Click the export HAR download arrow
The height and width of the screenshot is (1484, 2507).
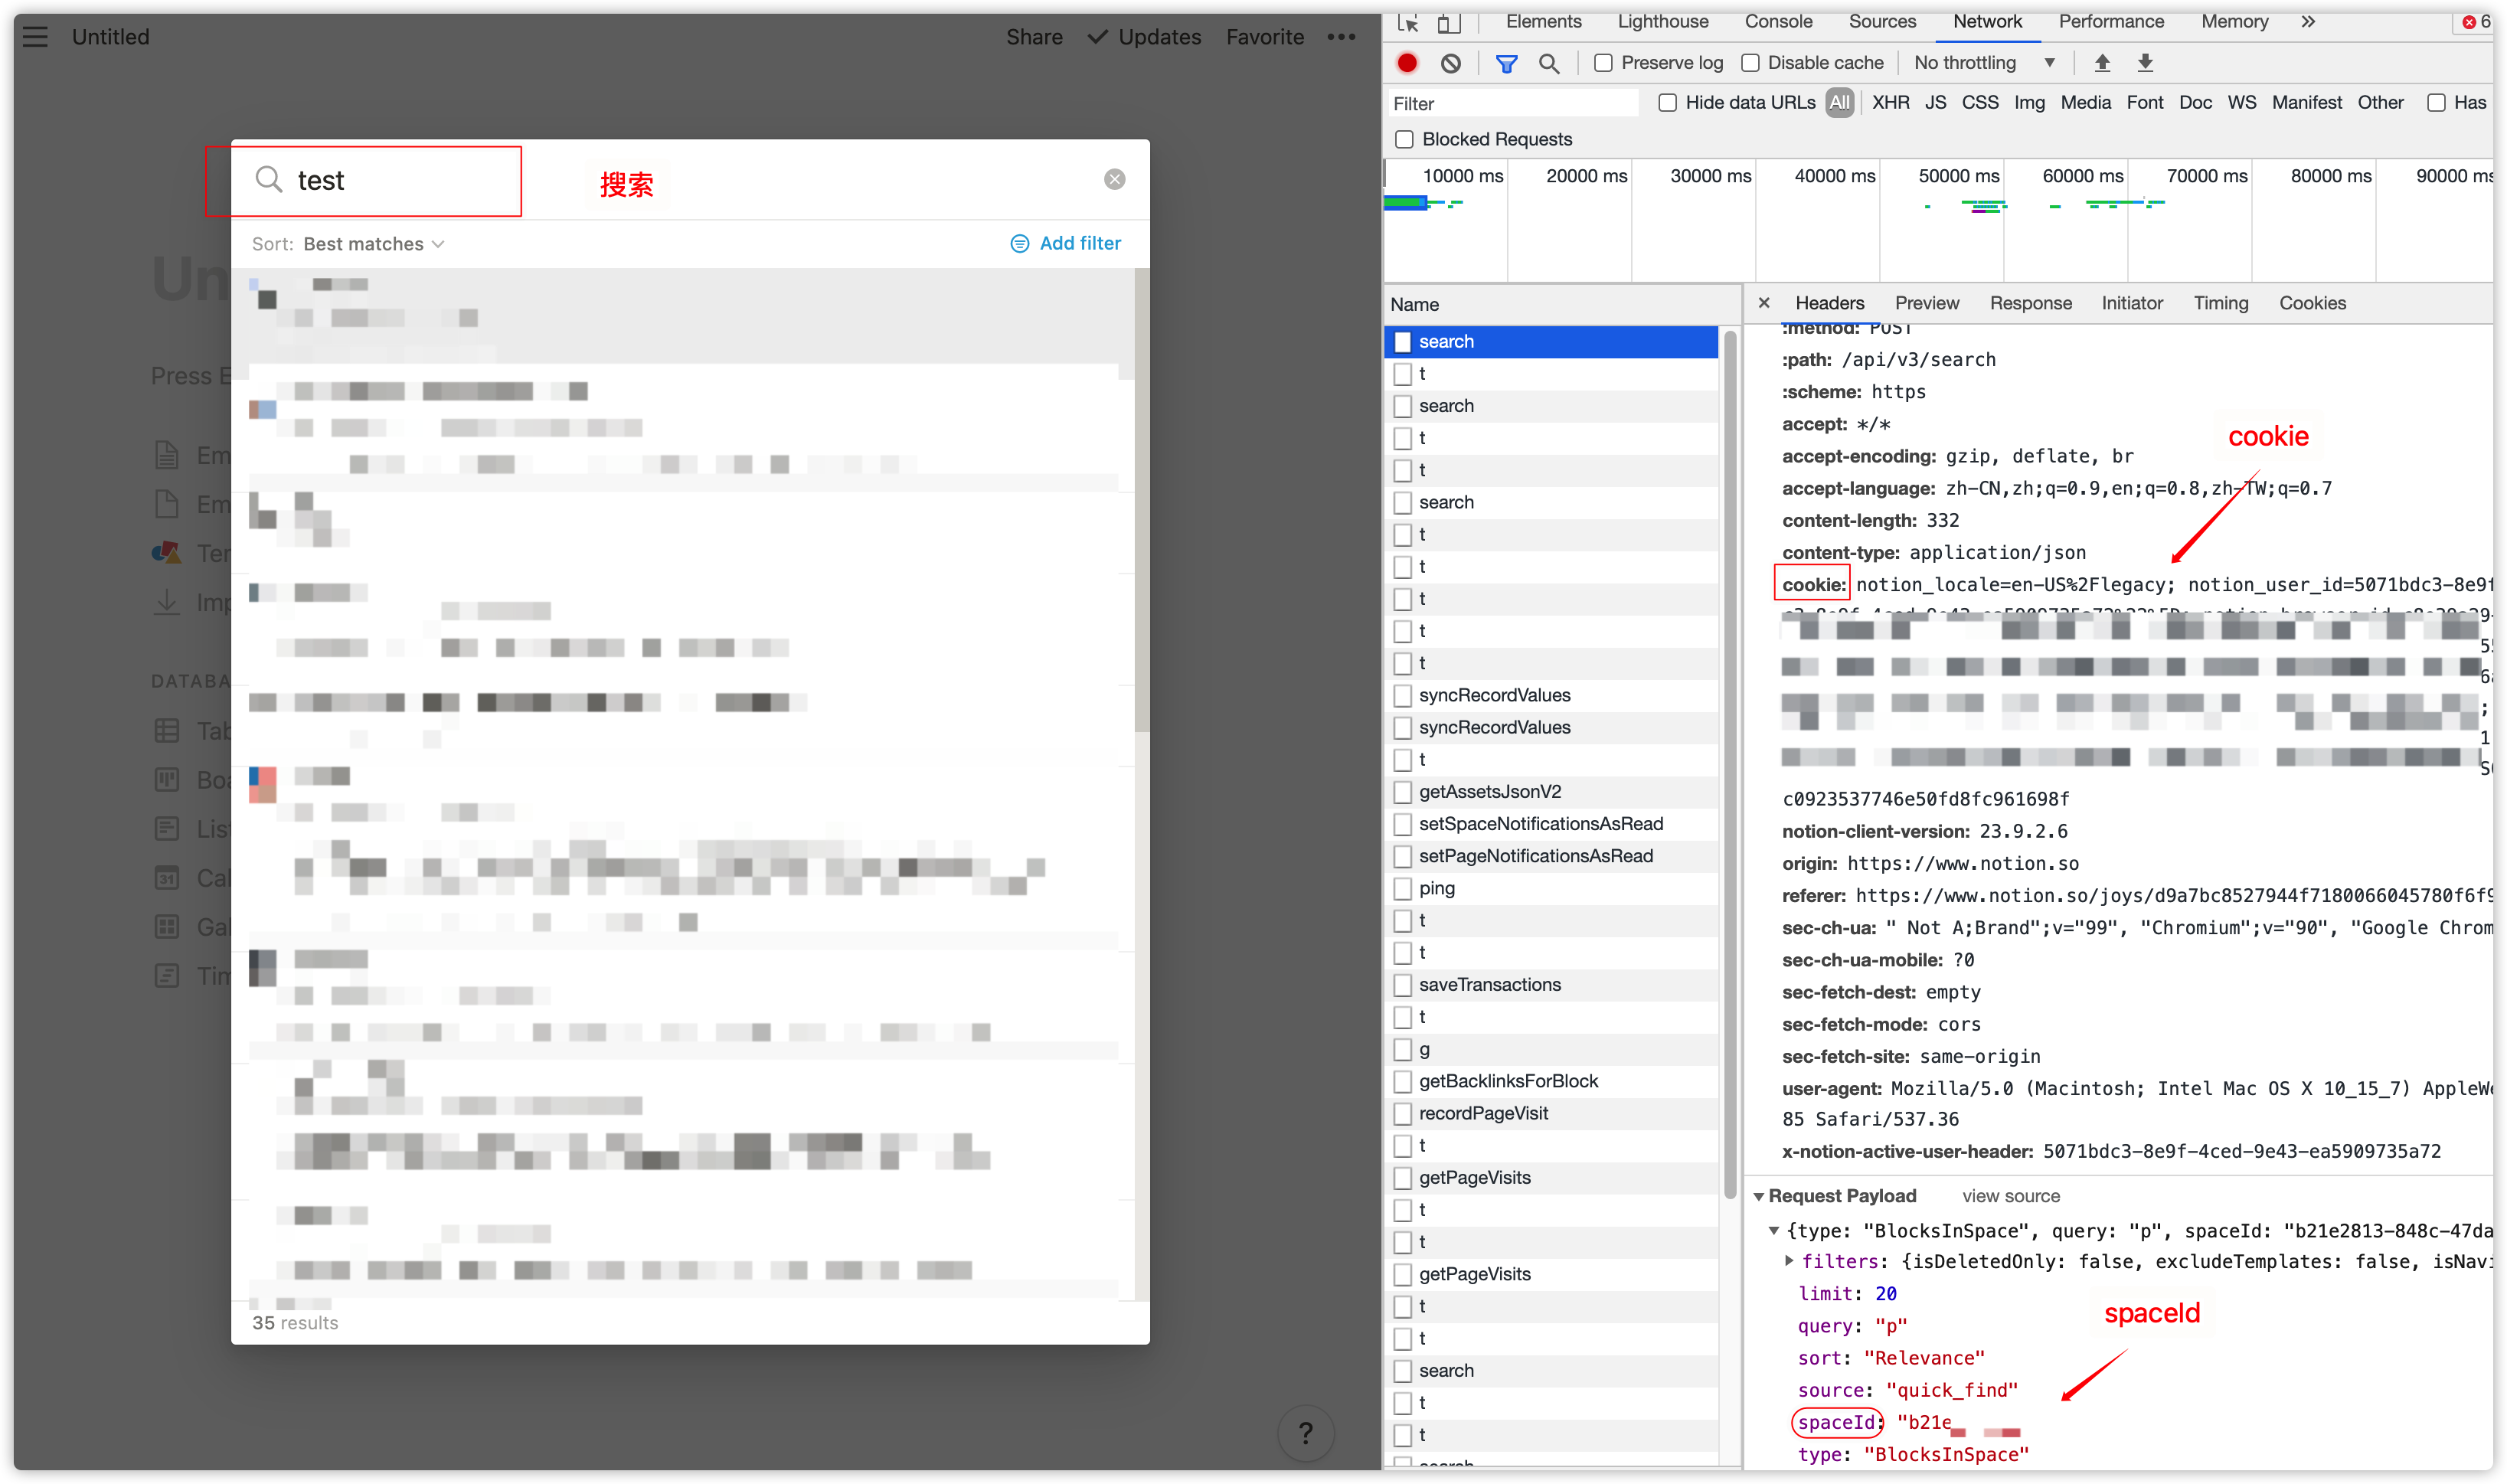[x=2145, y=63]
